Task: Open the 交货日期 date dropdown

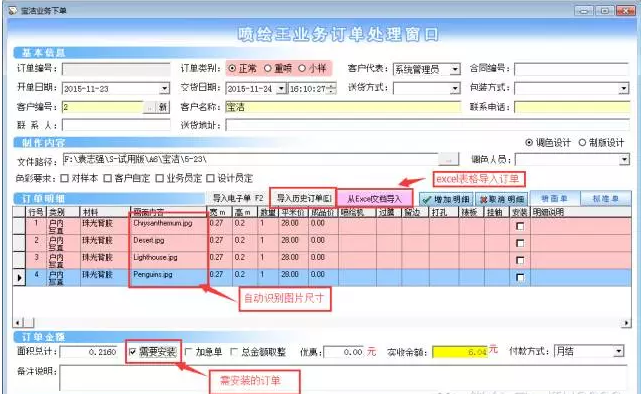Action: pos(281,88)
